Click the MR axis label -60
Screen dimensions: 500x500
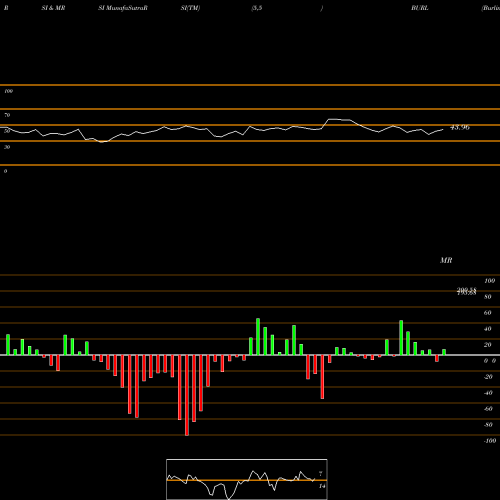coord(488,409)
